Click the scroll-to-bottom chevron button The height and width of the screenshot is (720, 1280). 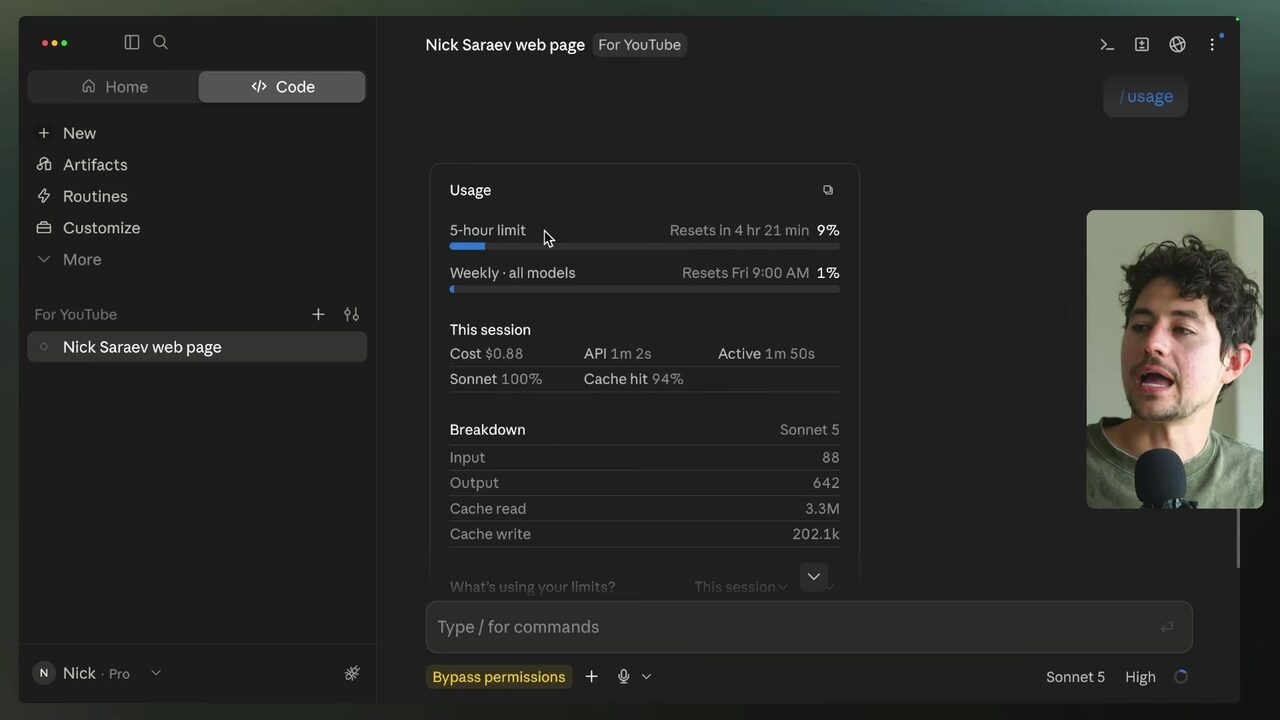point(814,576)
